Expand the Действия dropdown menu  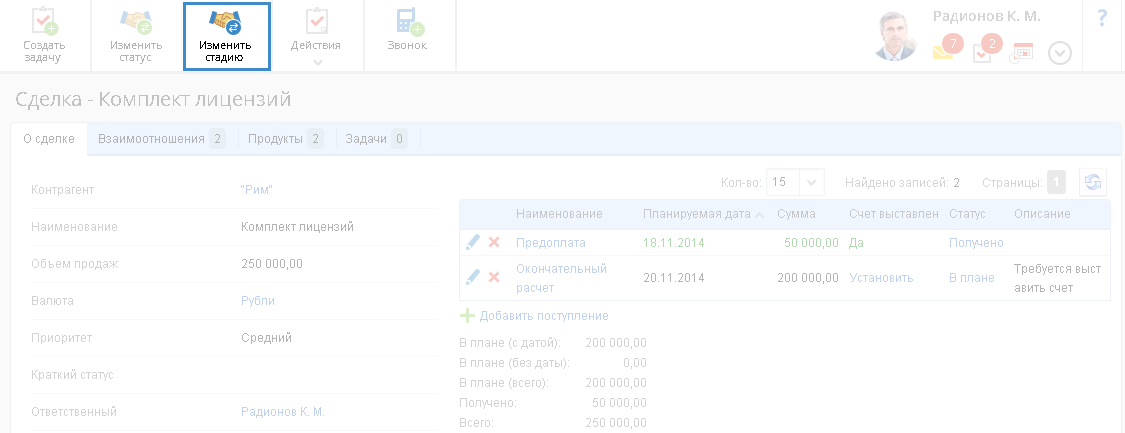[x=316, y=62]
